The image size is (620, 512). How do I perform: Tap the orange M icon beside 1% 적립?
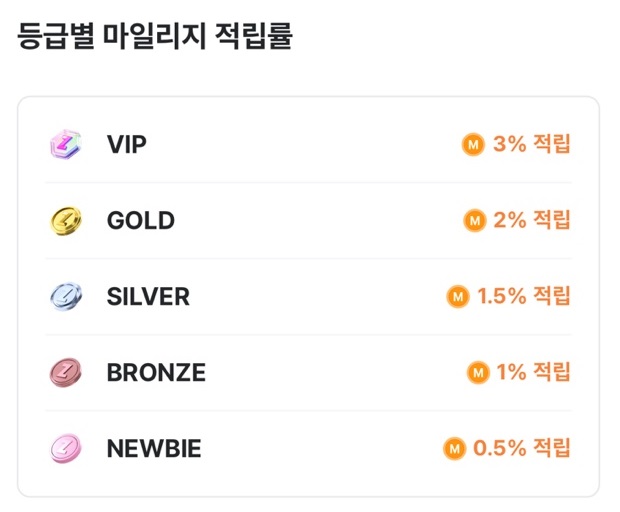(478, 372)
